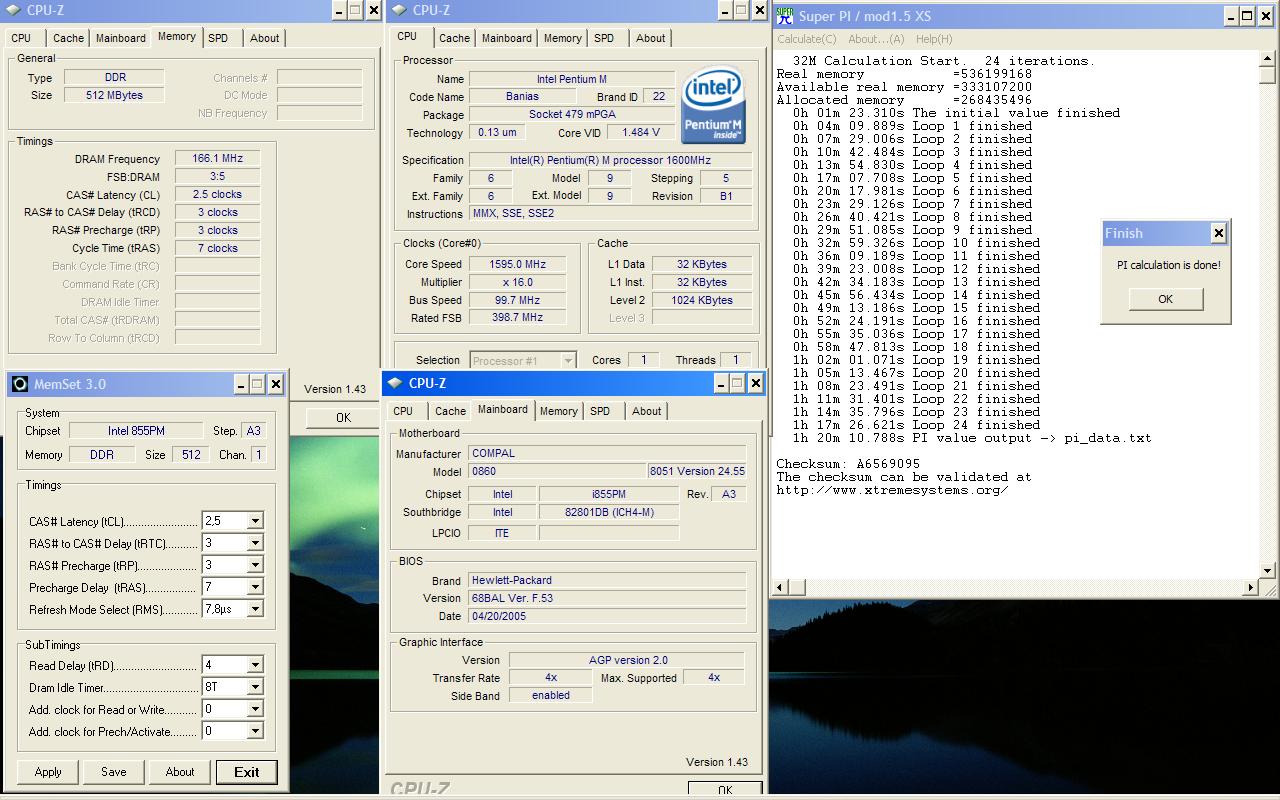
Task: Click the FSB:DRAM ratio value 3:5
Action: click(218, 176)
